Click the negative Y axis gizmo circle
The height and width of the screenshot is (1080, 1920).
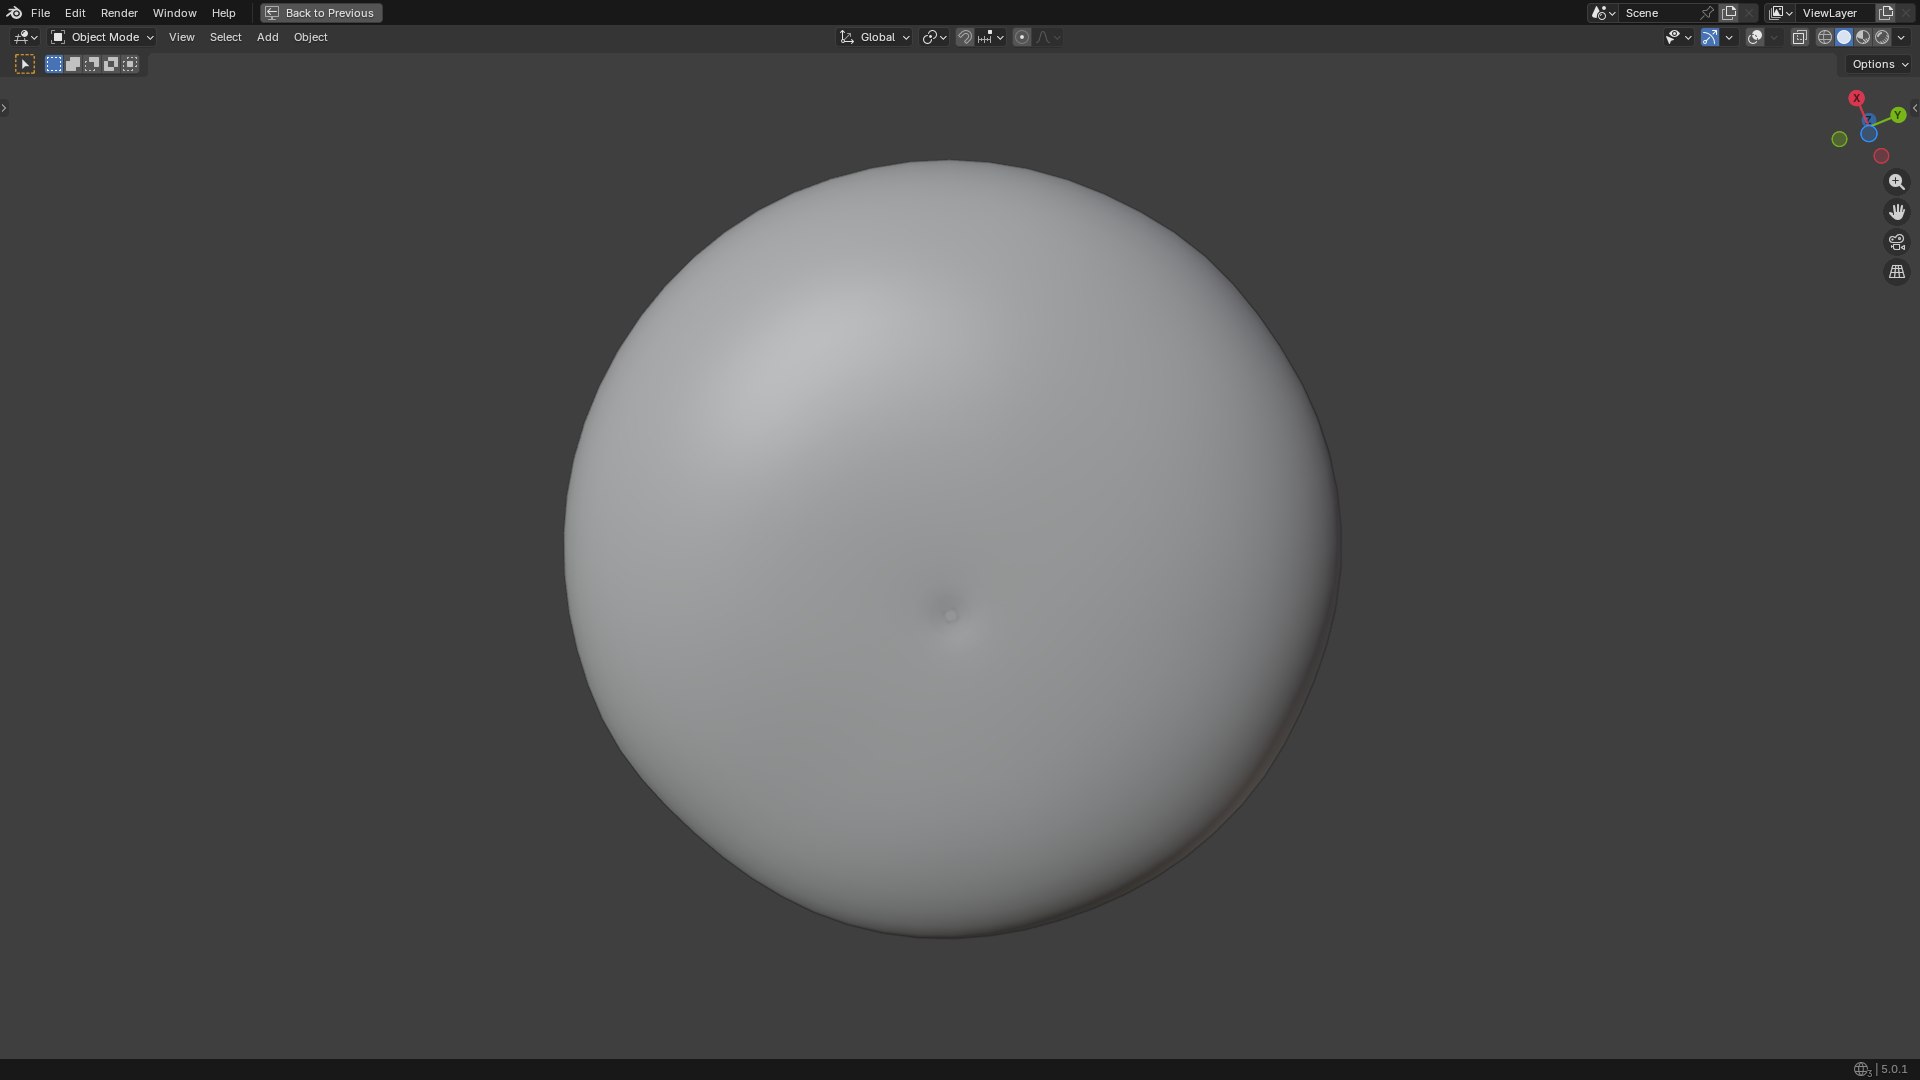(1839, 140)
